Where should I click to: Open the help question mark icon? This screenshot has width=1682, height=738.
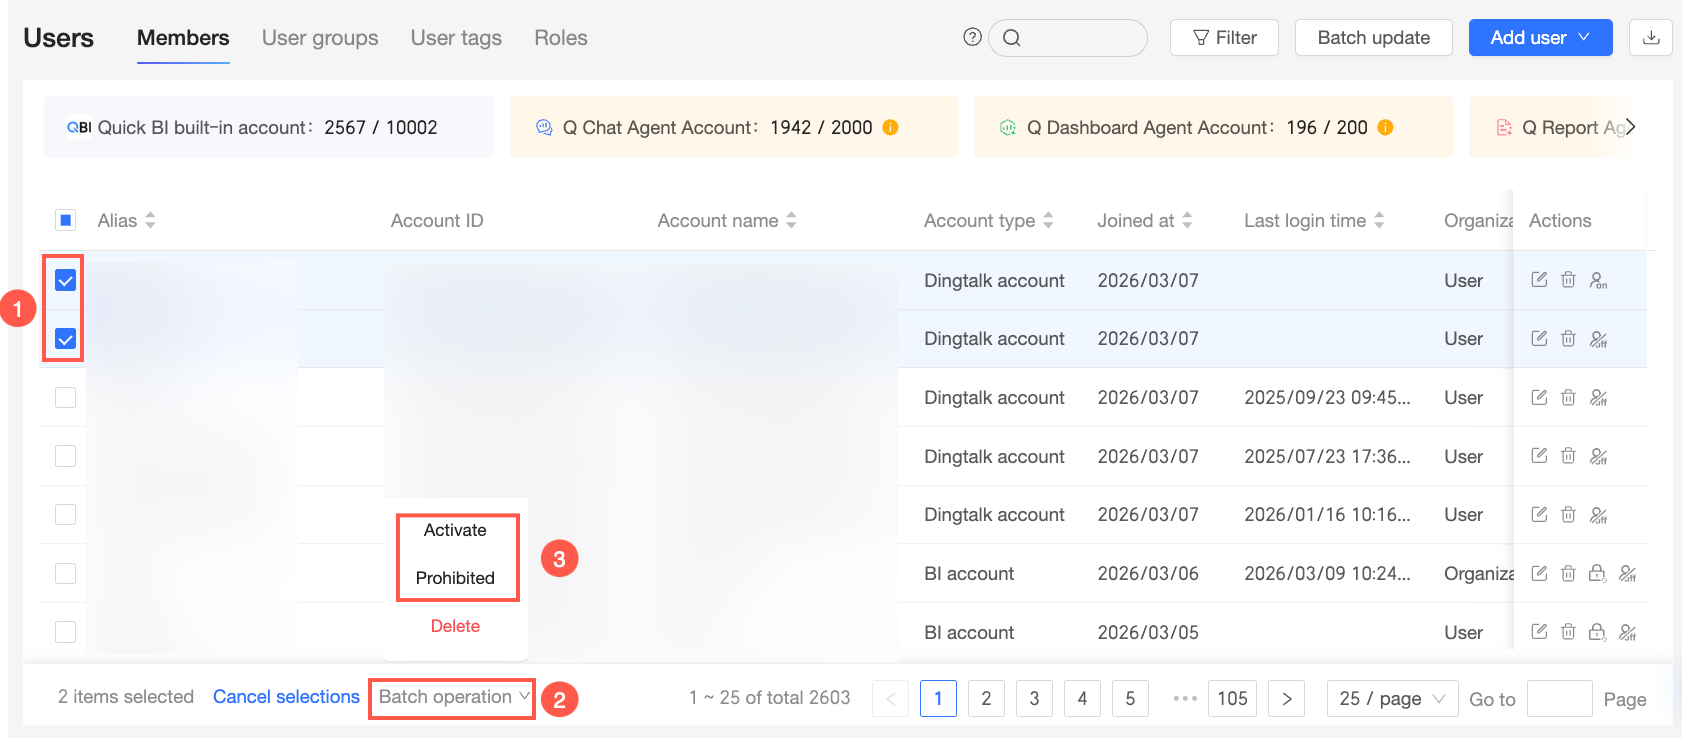(972, 37)
